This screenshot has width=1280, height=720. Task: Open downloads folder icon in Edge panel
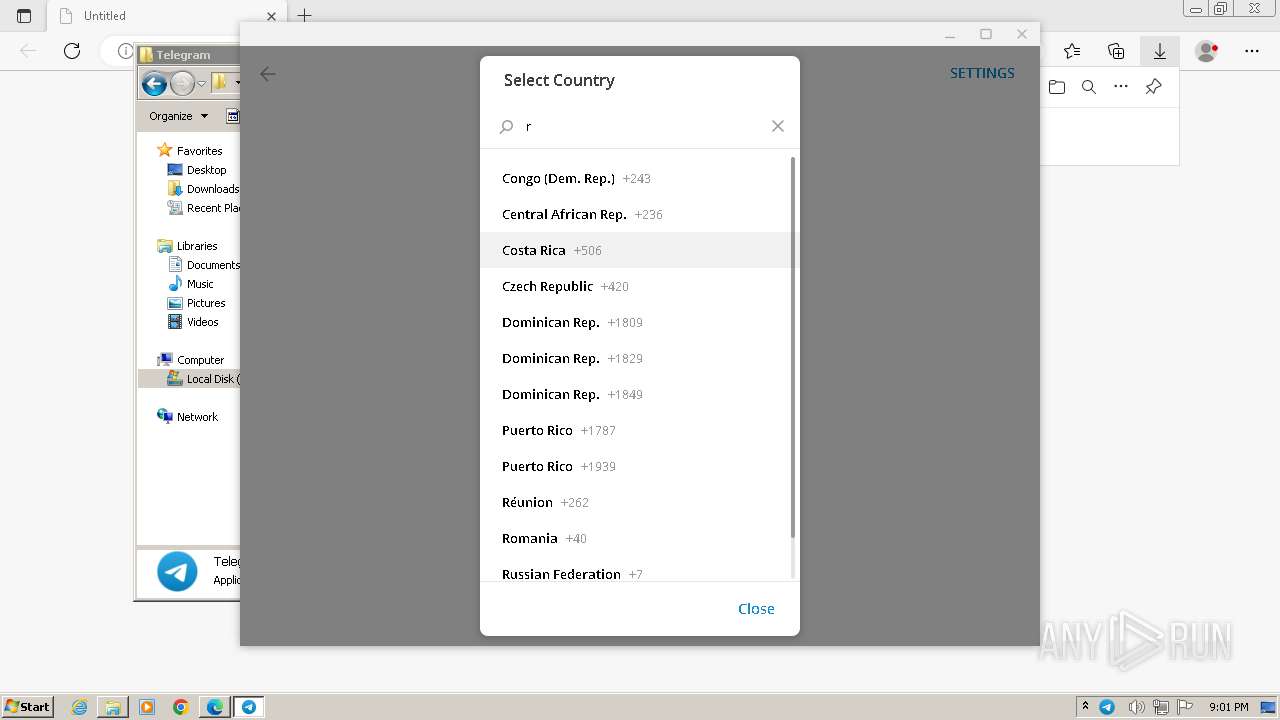click(1057, 87)
